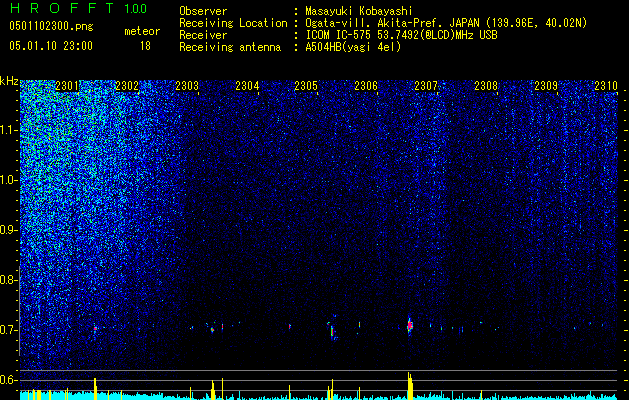Click the A504HB(yagi 4el) antenna text

pos(353,47)
